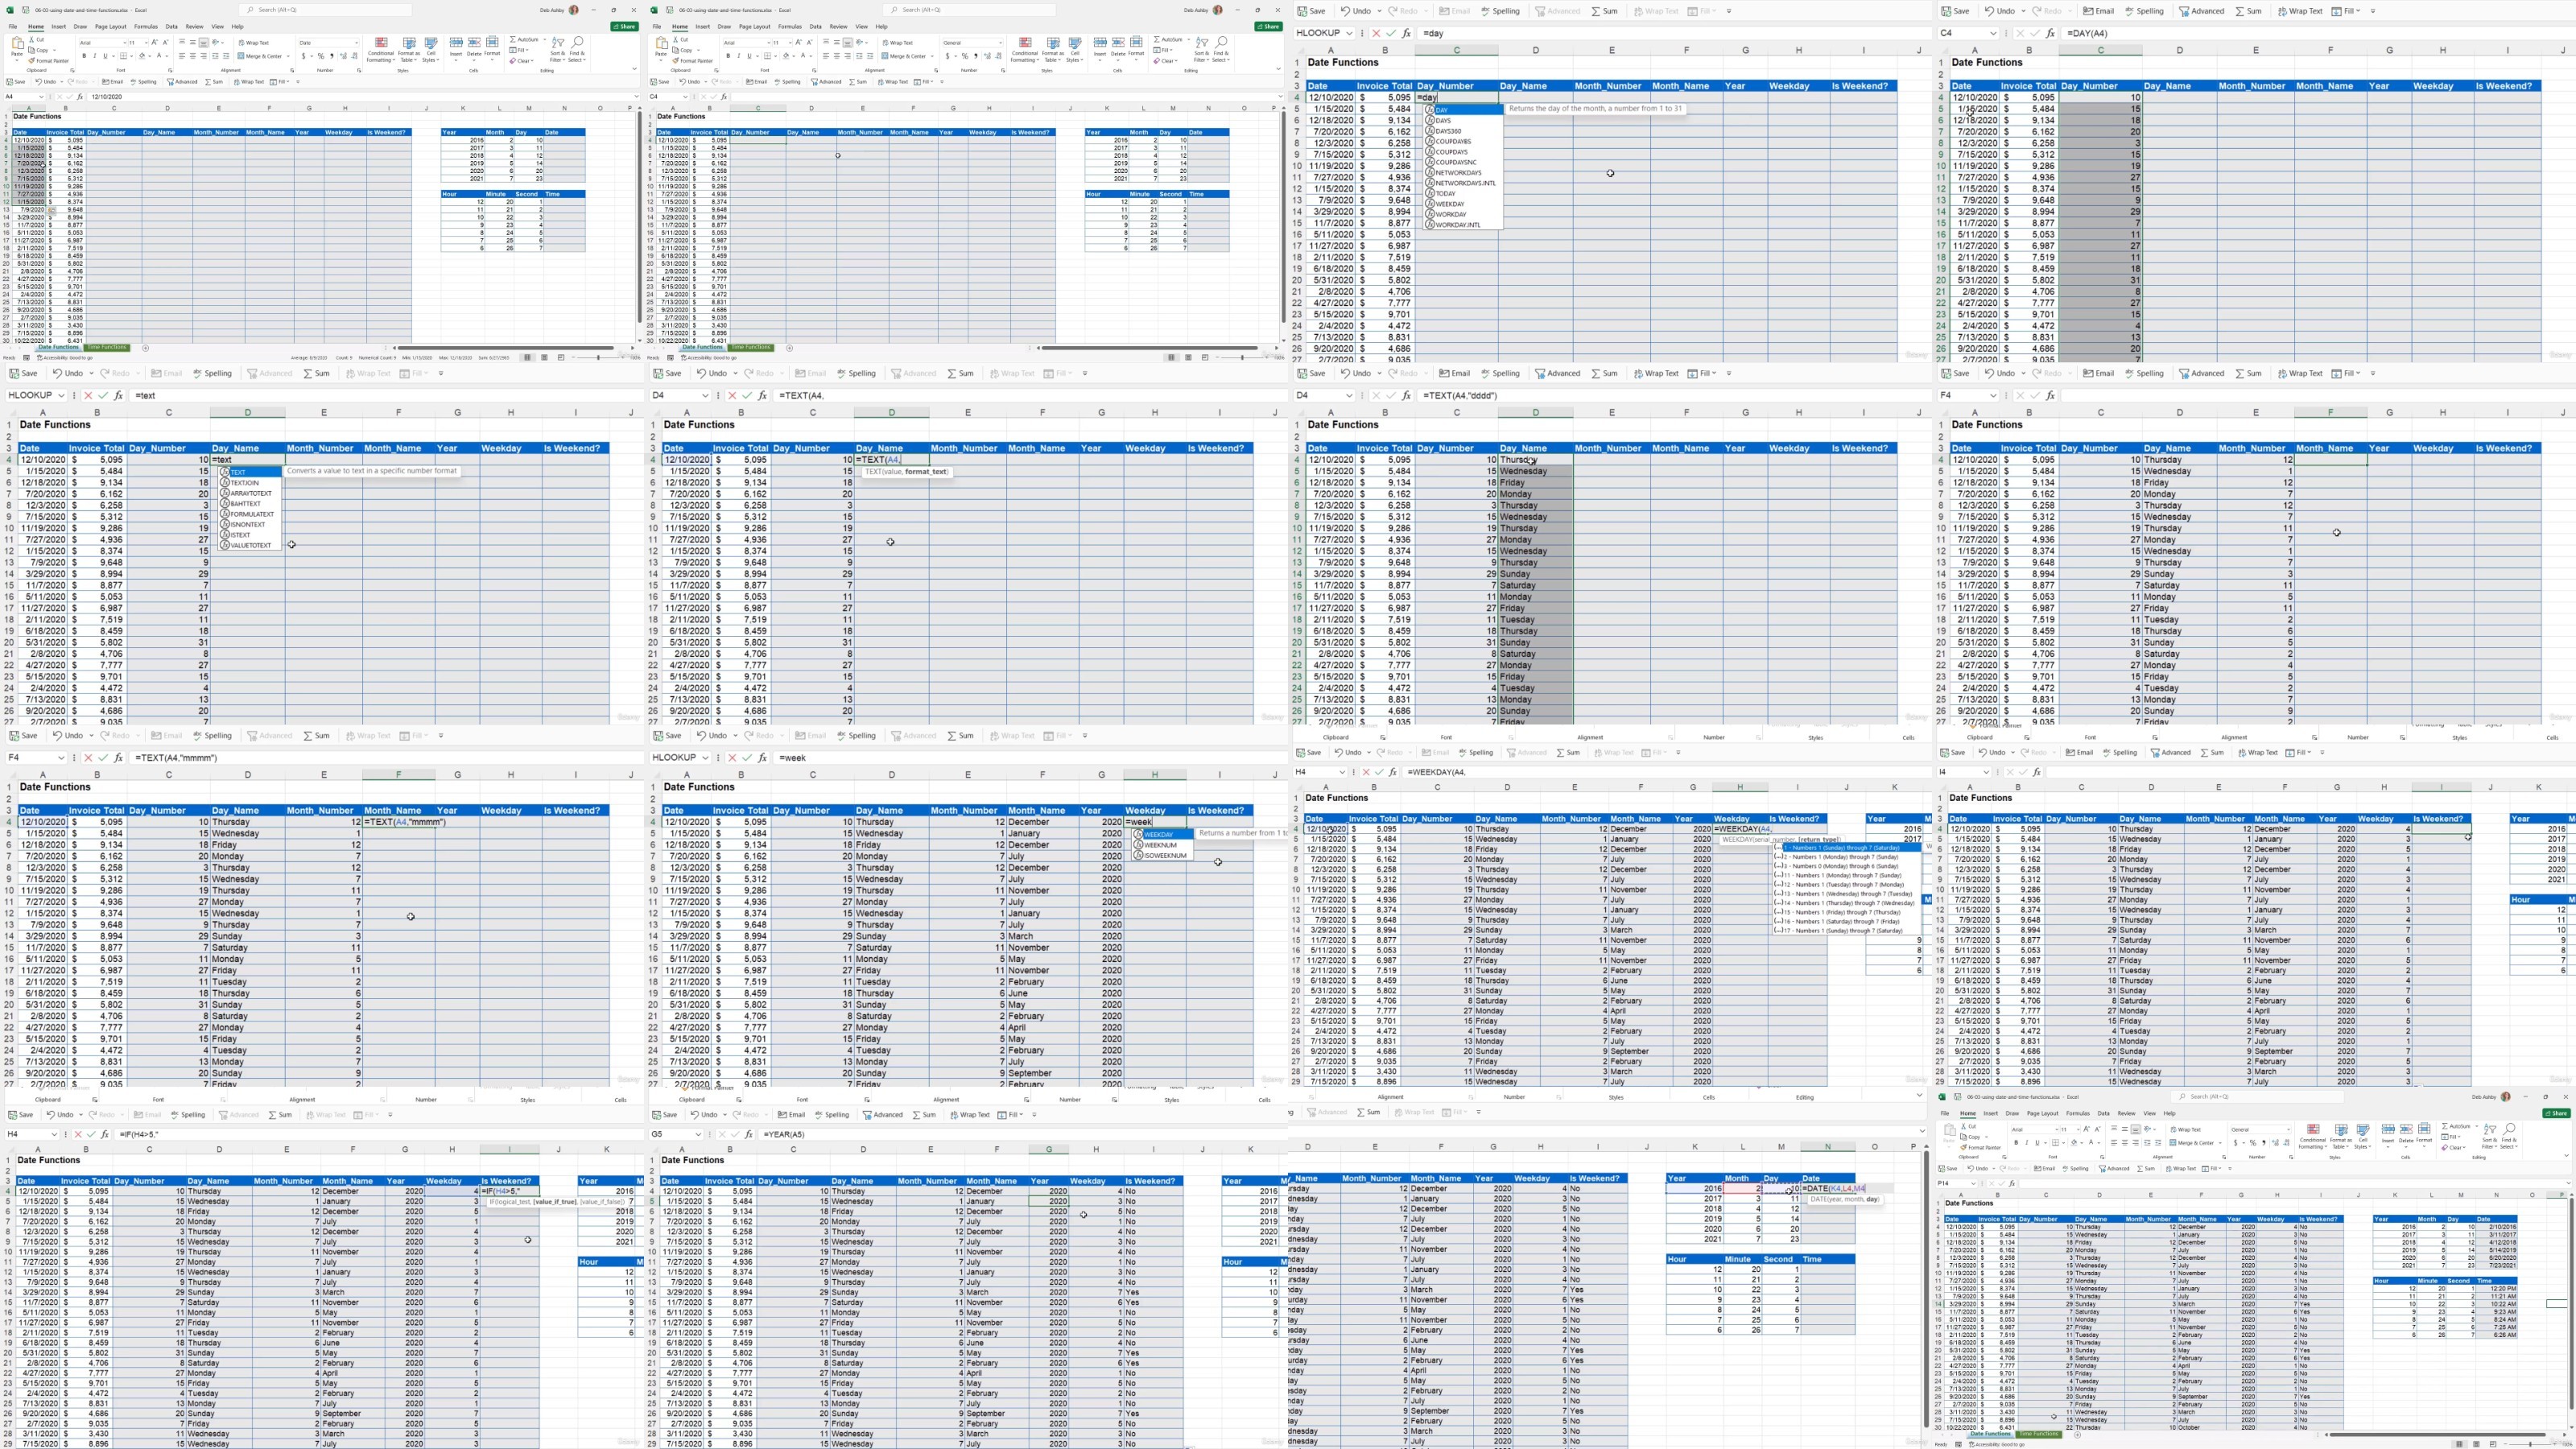2576x1449 pixels.
Task: Click fx Insert Function in the '=DAY(A4)' panel
Action: coord(2050,33)
